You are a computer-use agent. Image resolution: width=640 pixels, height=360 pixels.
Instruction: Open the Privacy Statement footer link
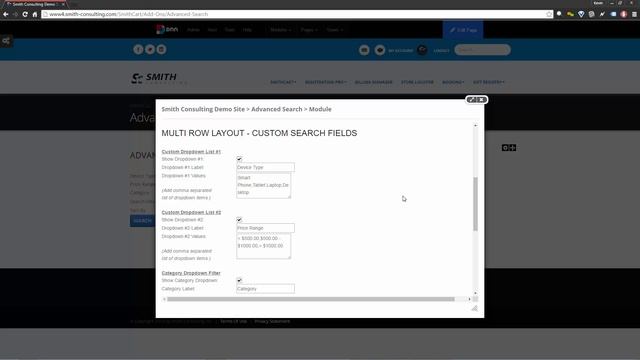coord(272,322)
